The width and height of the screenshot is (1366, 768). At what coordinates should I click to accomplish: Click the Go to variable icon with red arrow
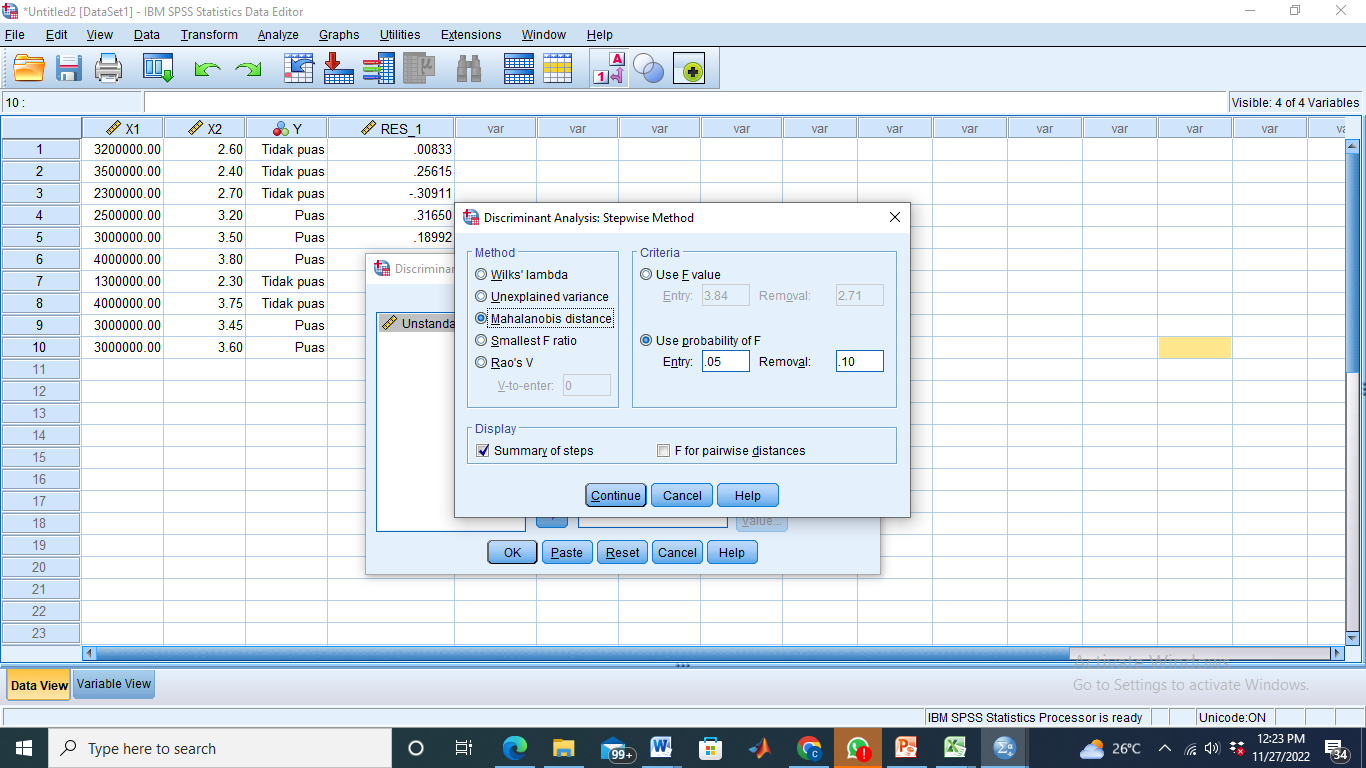[339, 68]
